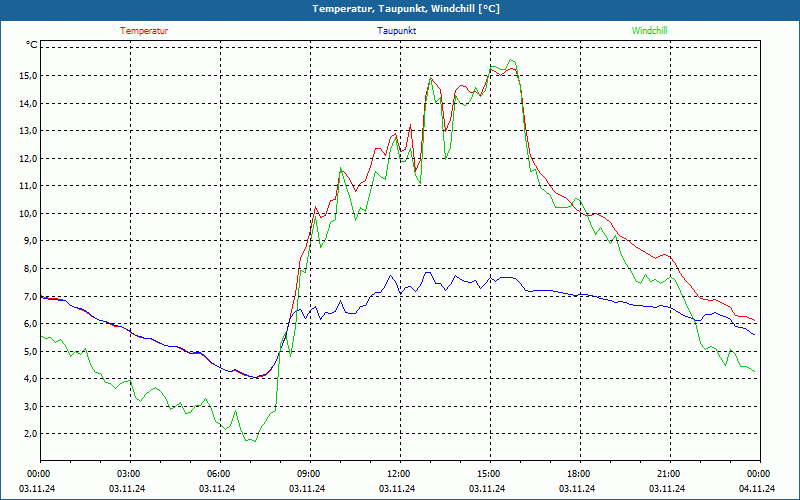Click the 14,0 y-axis value
The image size is (800, 500).
(x=29, y=103)
